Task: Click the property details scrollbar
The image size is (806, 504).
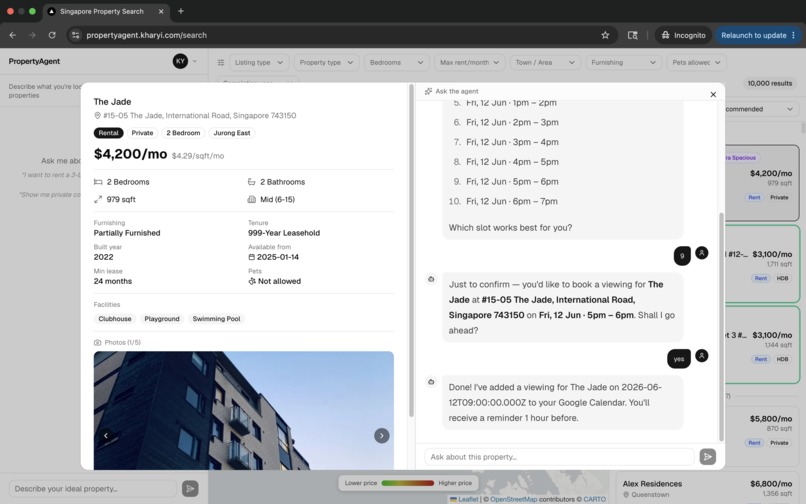Action: (x=411, y=250)
